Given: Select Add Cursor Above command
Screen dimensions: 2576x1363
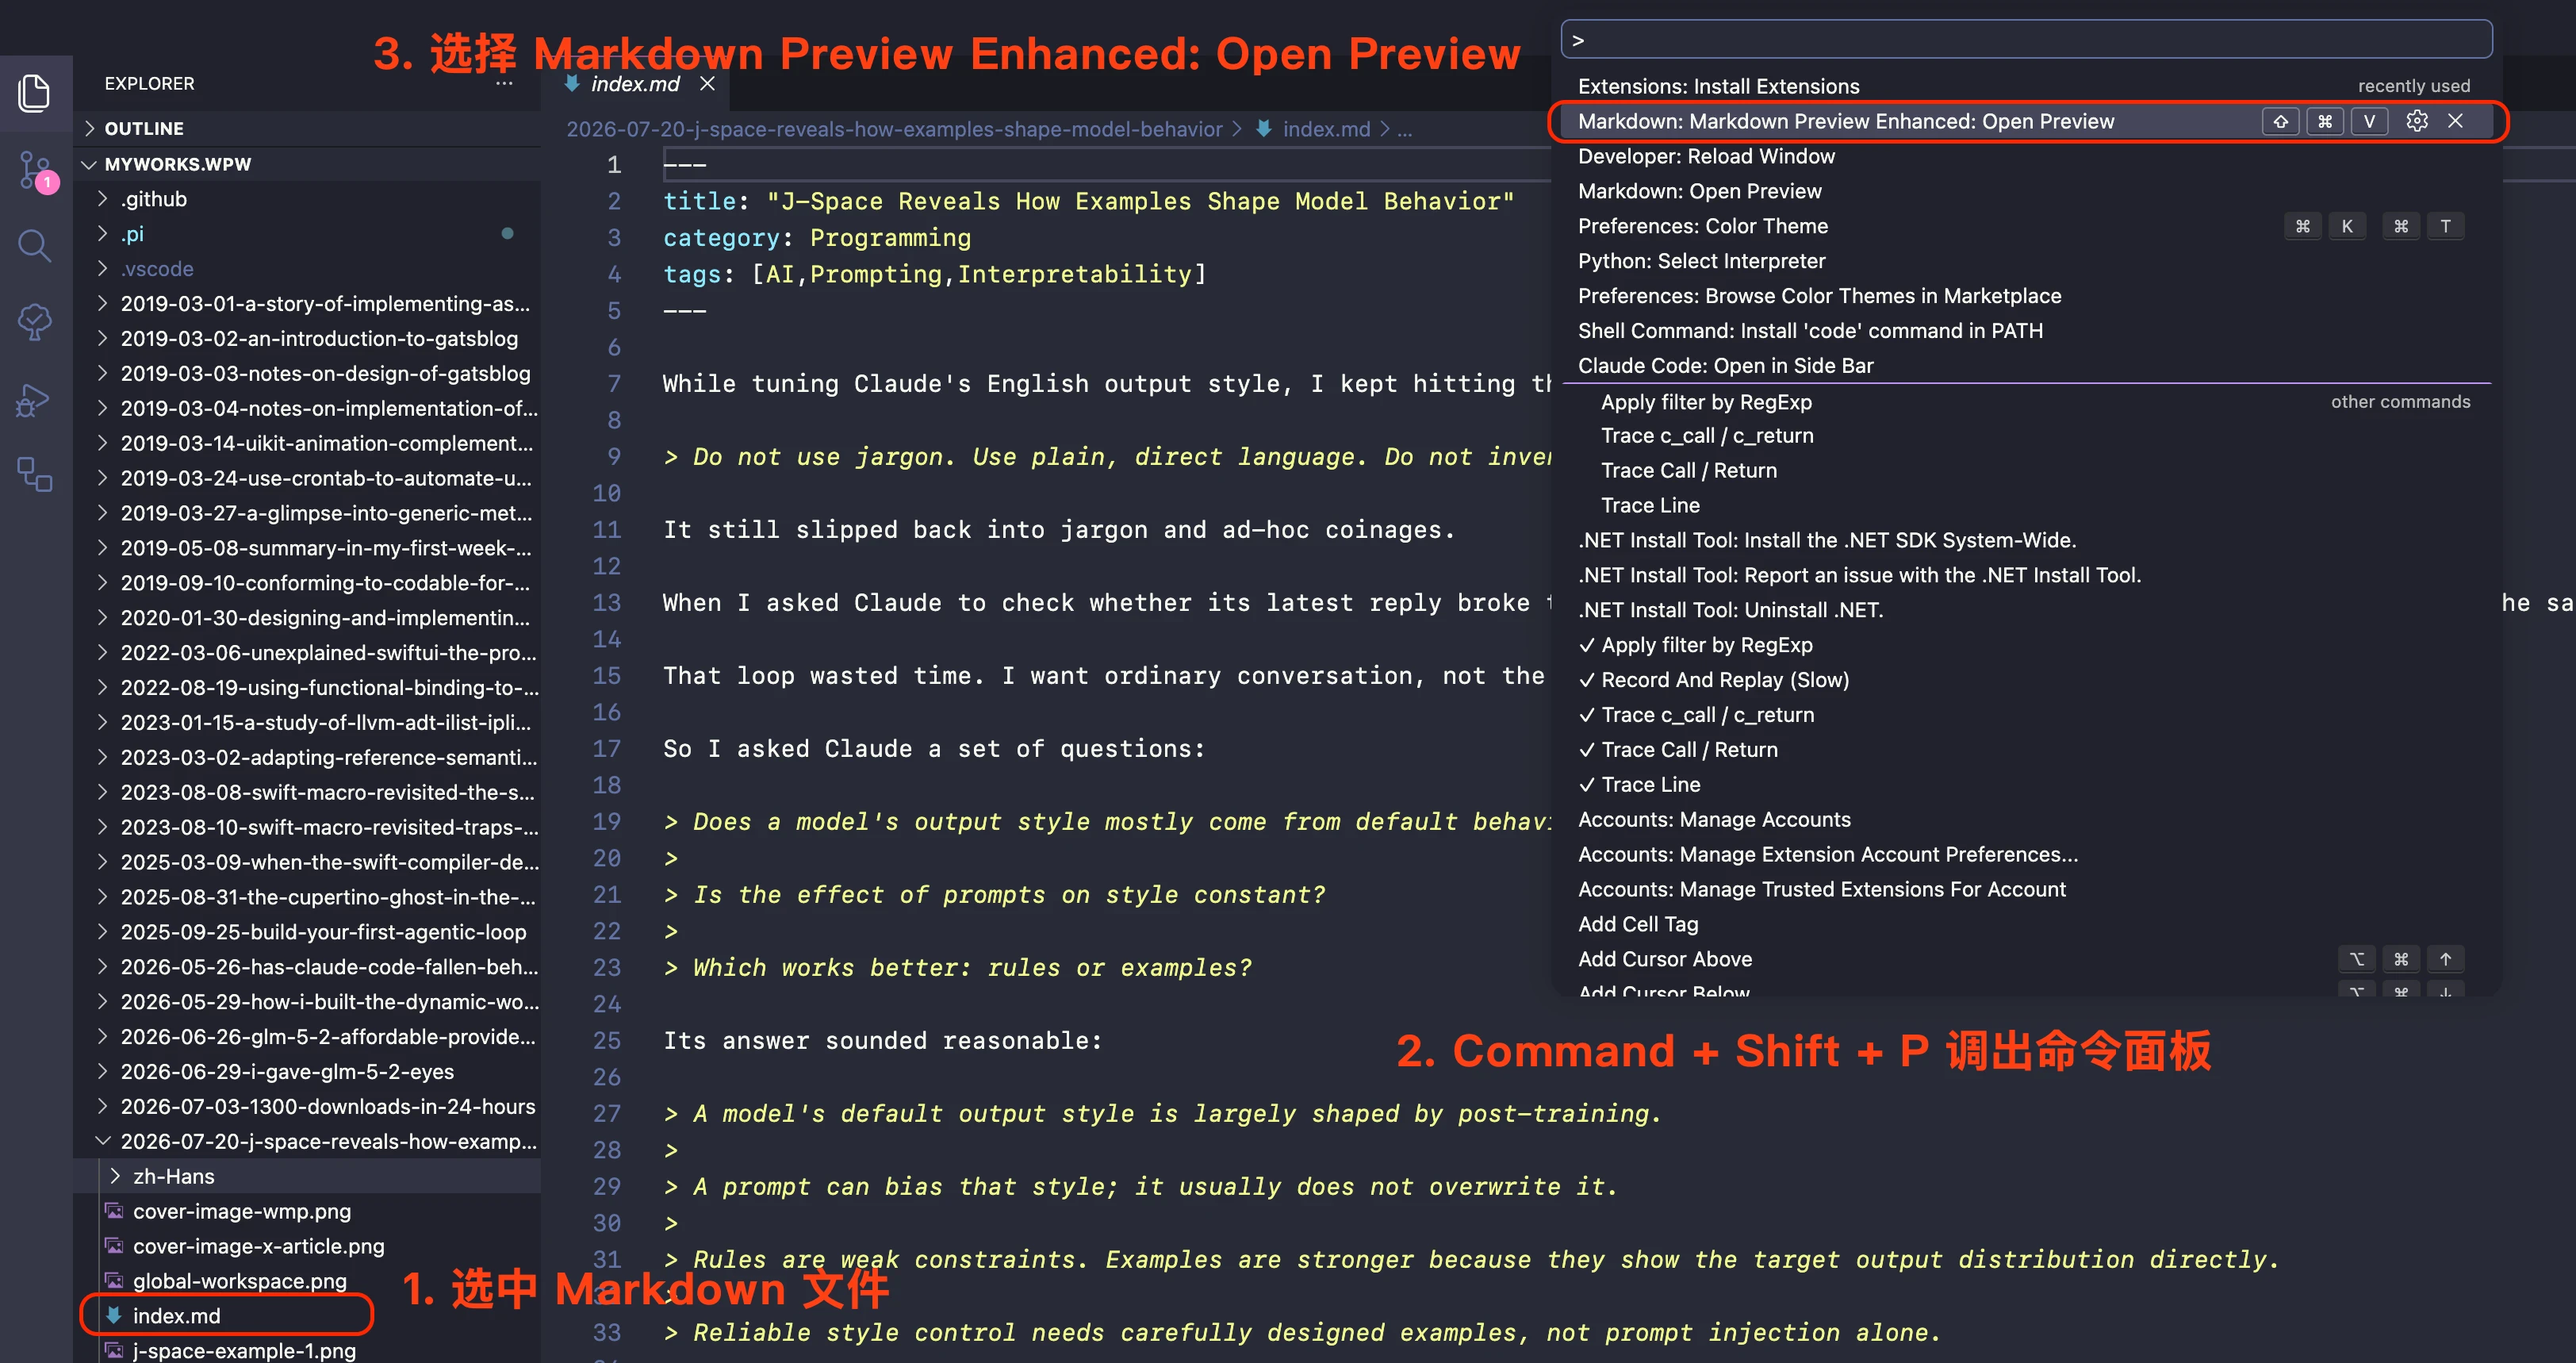Looking at the screenshot, I should coord(2026,959).
